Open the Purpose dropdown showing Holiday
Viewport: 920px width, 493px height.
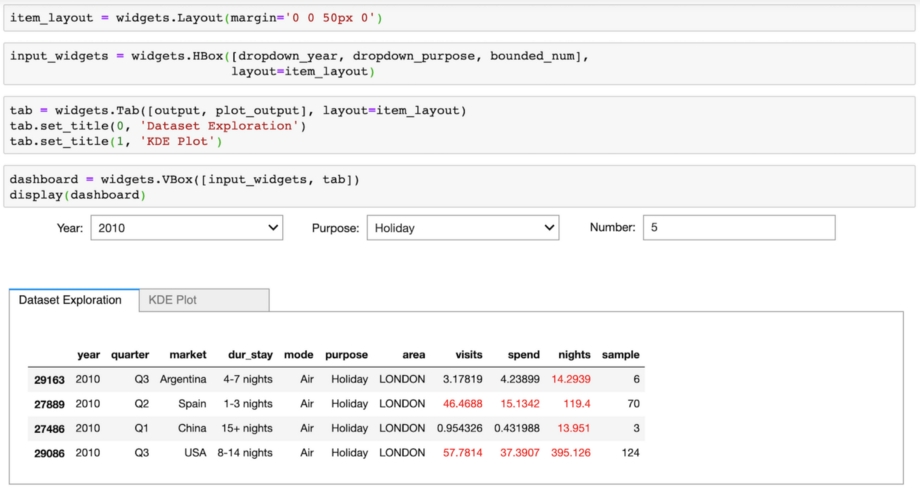pyautogui.click(x=463, y=228)
